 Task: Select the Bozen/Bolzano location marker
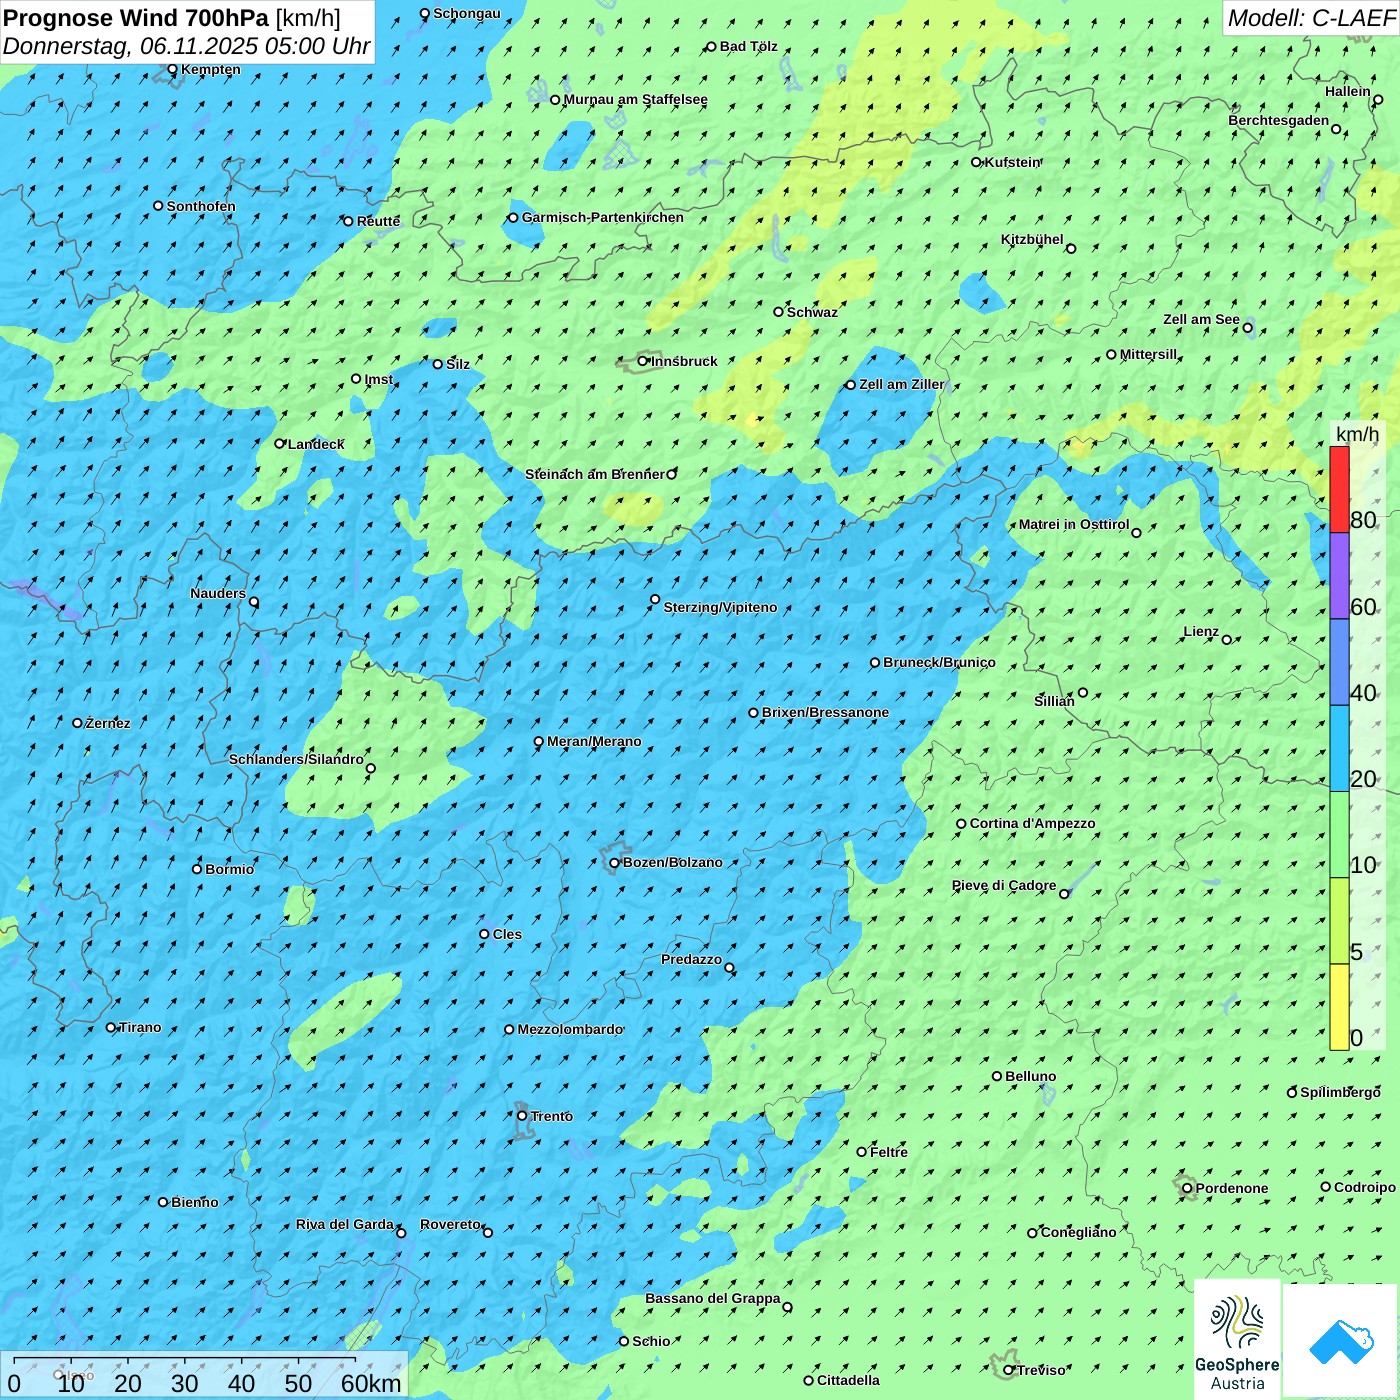(615, 863)
